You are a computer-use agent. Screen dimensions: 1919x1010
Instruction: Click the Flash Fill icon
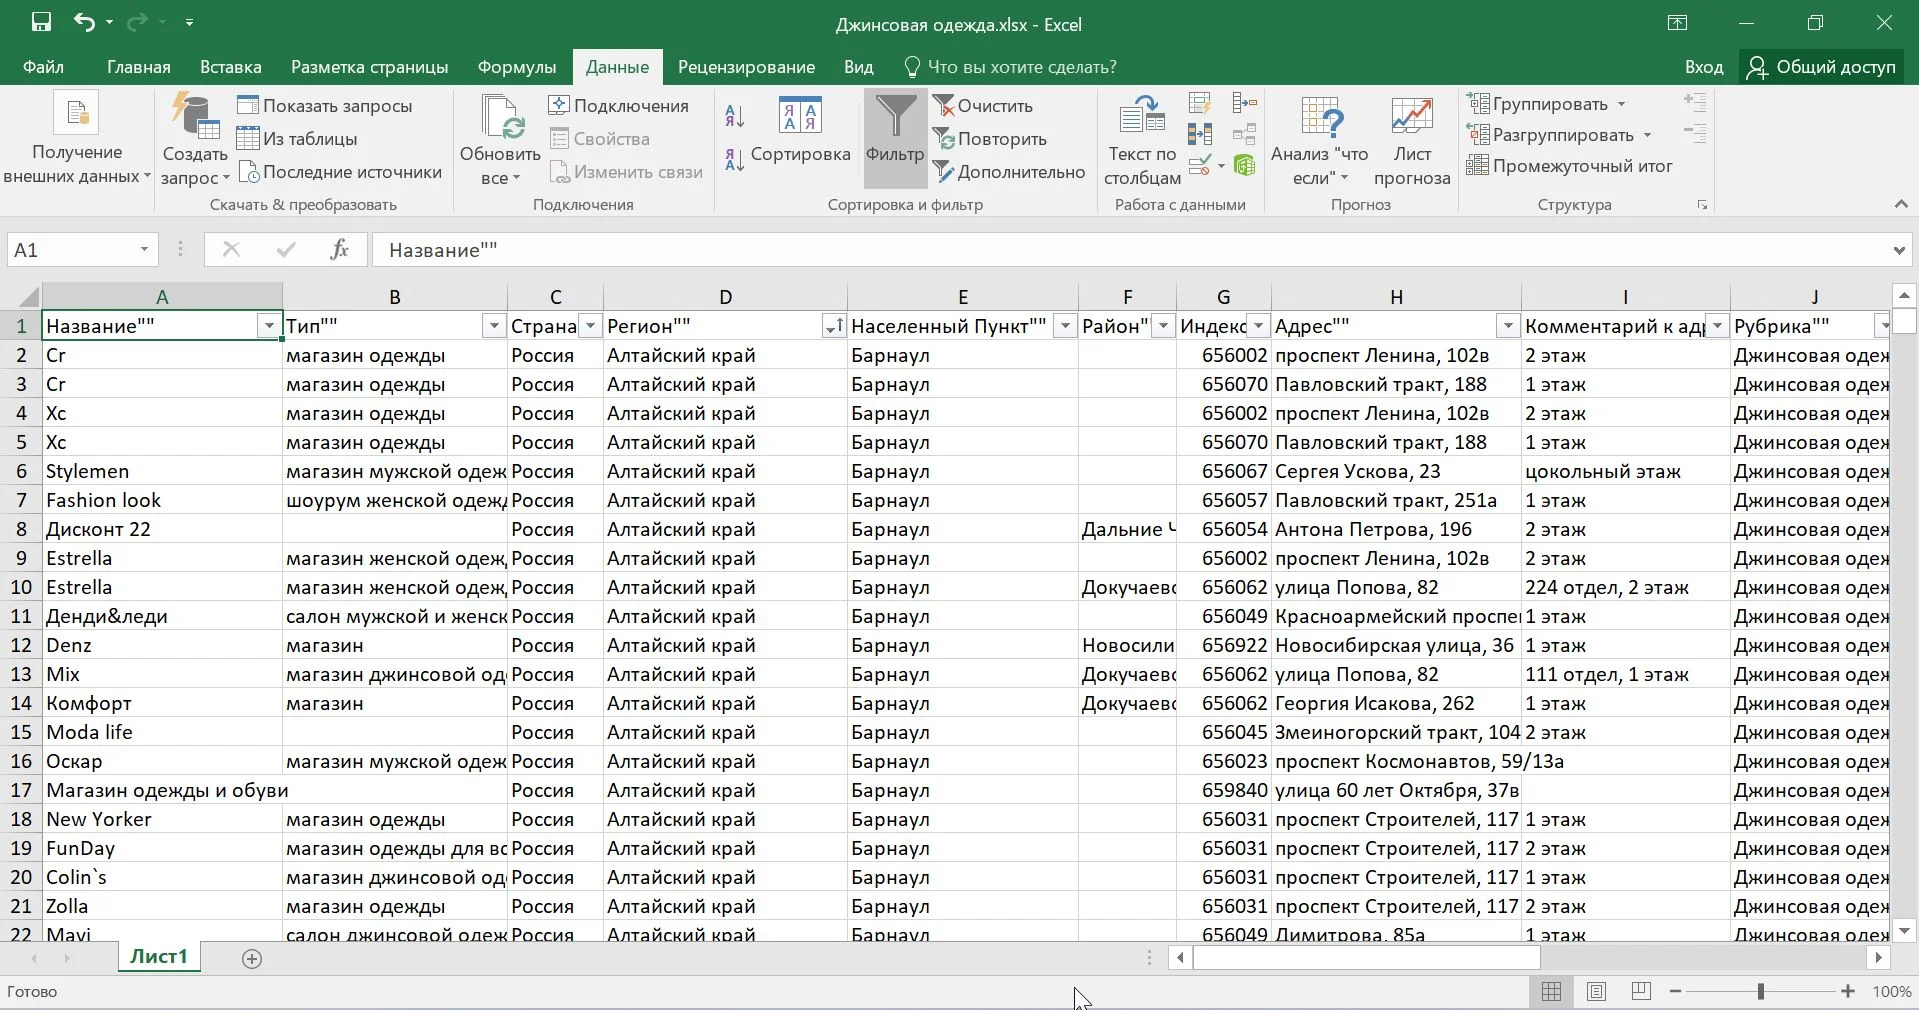pyautogui.click(x=1200, y=102)
